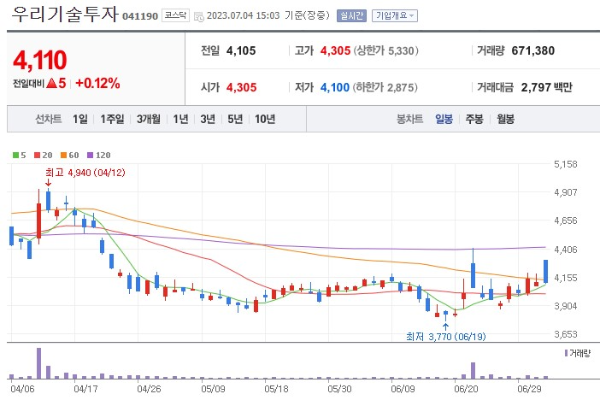The image size is (600, 409).
Task: Click the 거래대금 2,797 백만 value
Action: (x=546, y=87)
